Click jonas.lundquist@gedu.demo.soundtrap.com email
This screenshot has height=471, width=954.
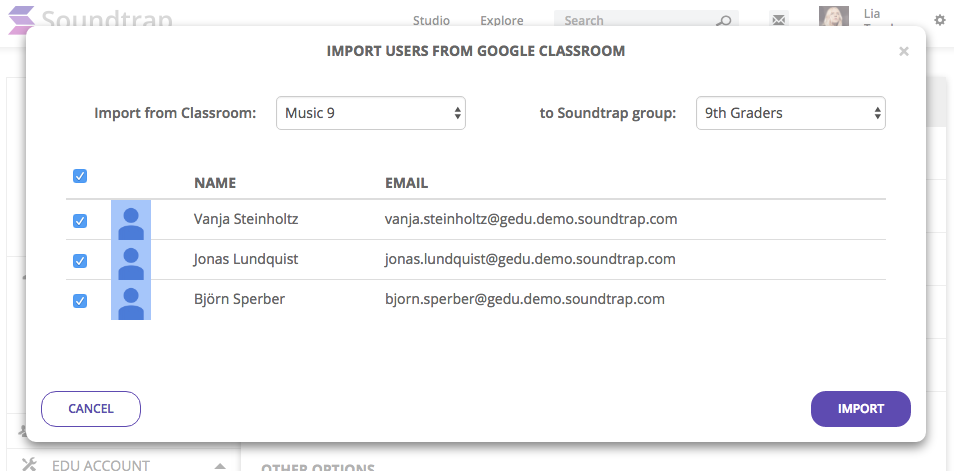(x=530, y=259)
